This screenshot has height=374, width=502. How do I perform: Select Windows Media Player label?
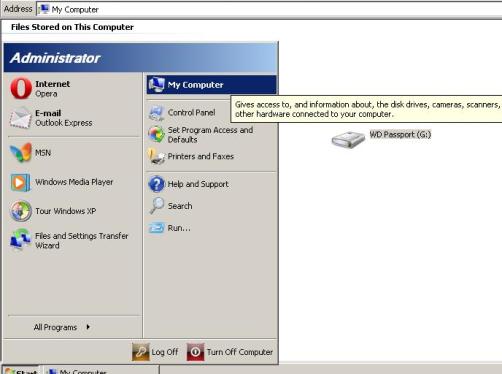tap(74, 182)
